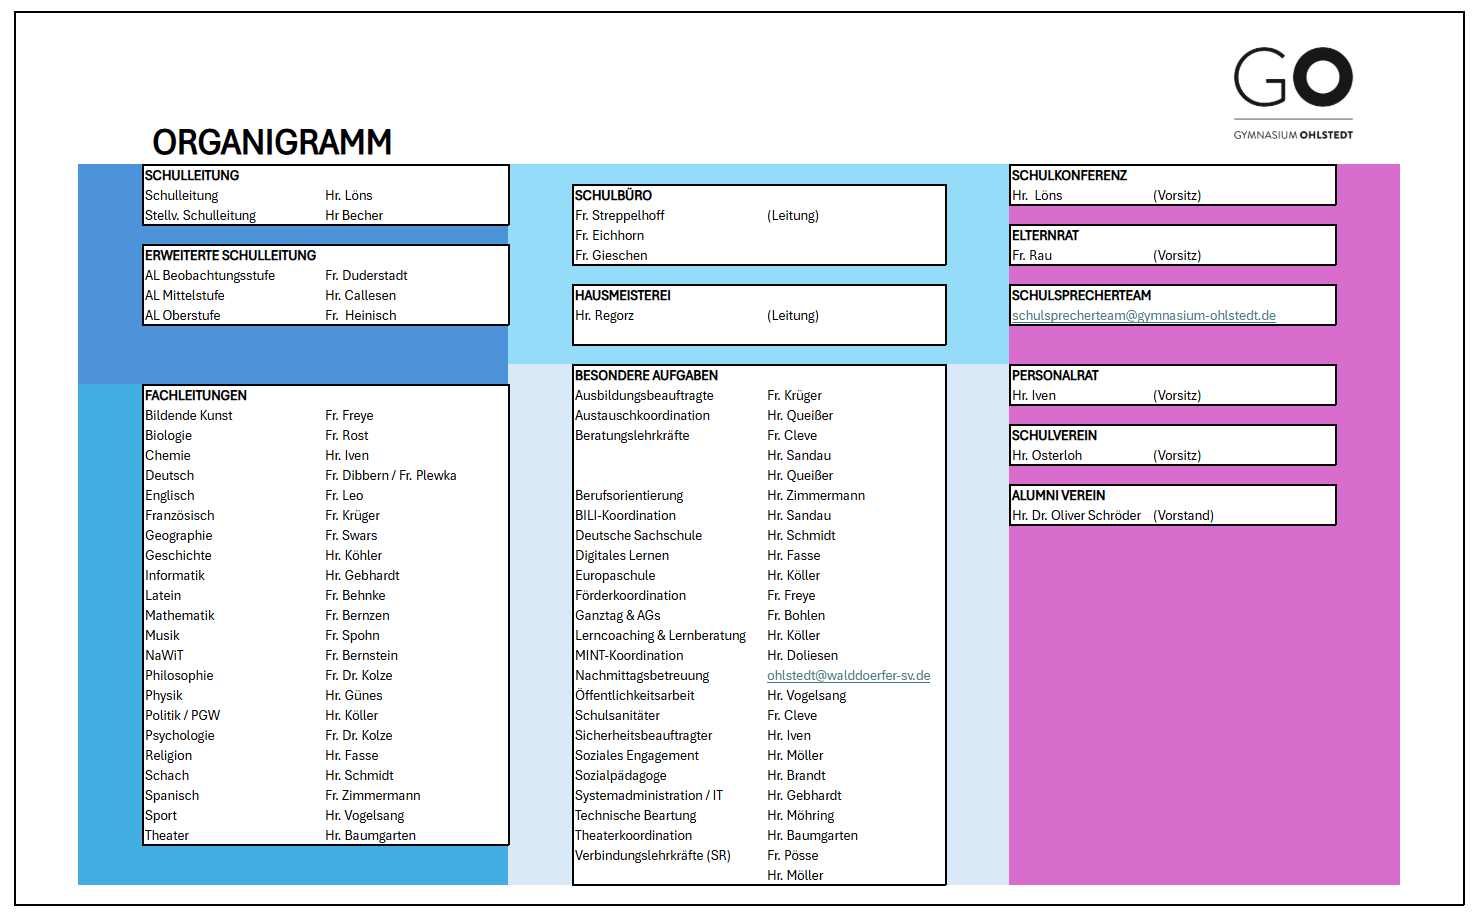Click the name Hr. Dr. Oliver Schröder

click(x=1076, y=516)
